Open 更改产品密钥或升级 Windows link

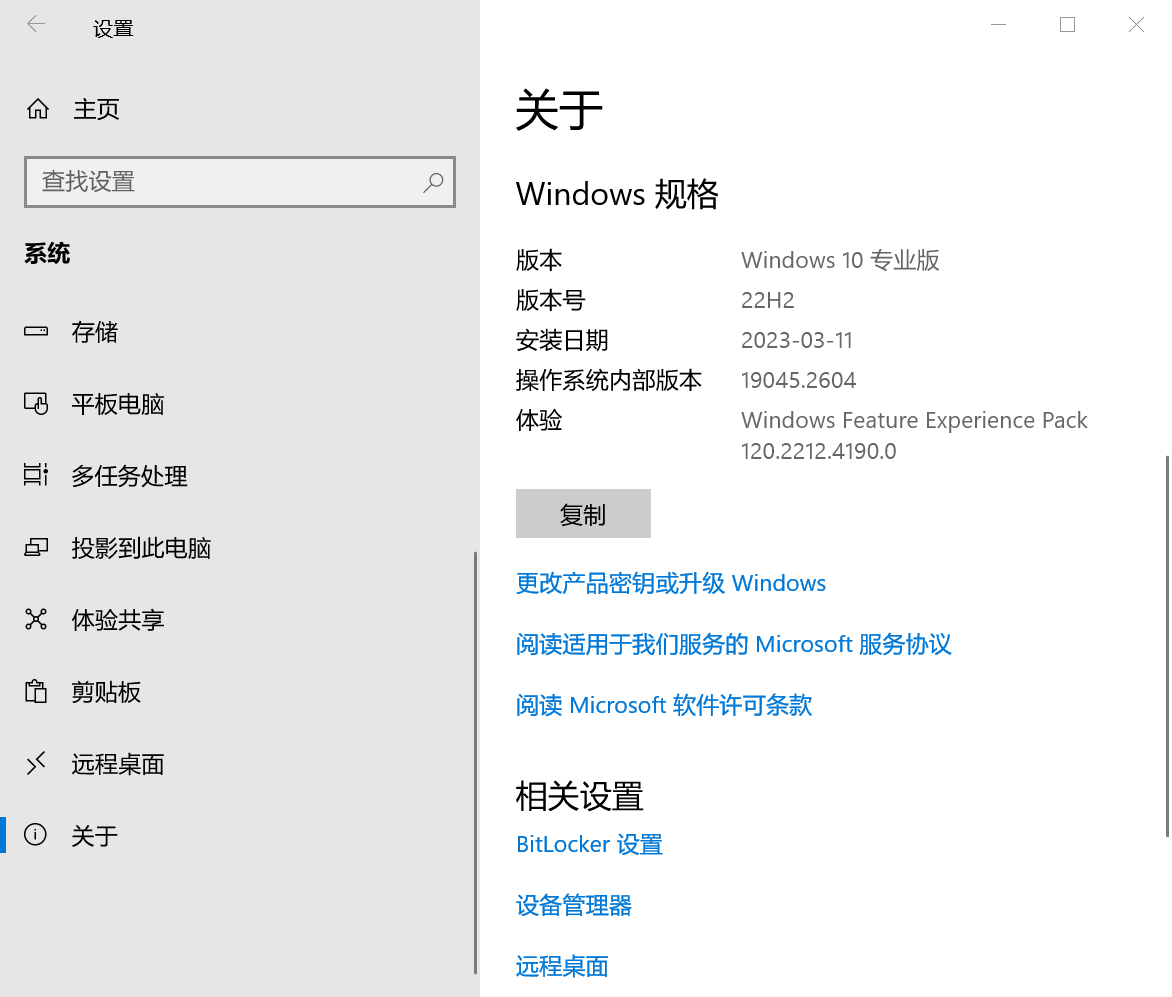[x=670, y=583]
